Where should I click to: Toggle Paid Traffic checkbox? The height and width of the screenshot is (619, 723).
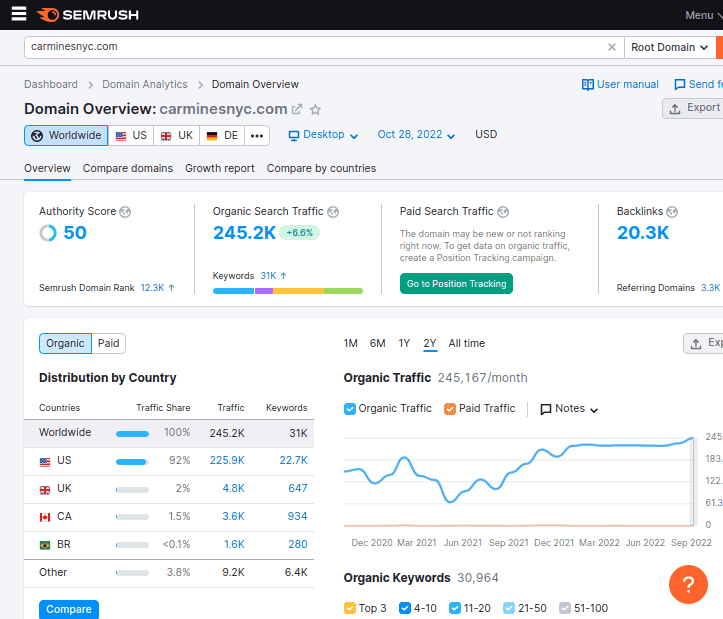point(450,409)
